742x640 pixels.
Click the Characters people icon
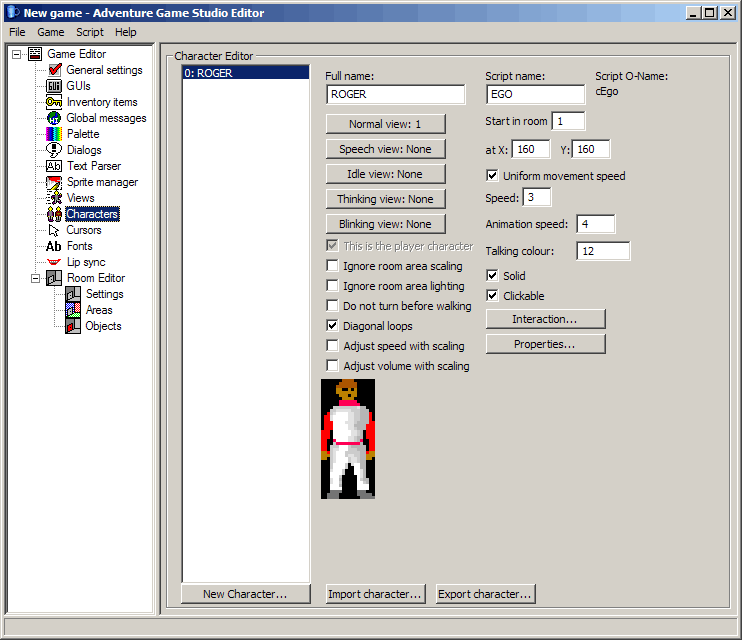pos(54,214)
